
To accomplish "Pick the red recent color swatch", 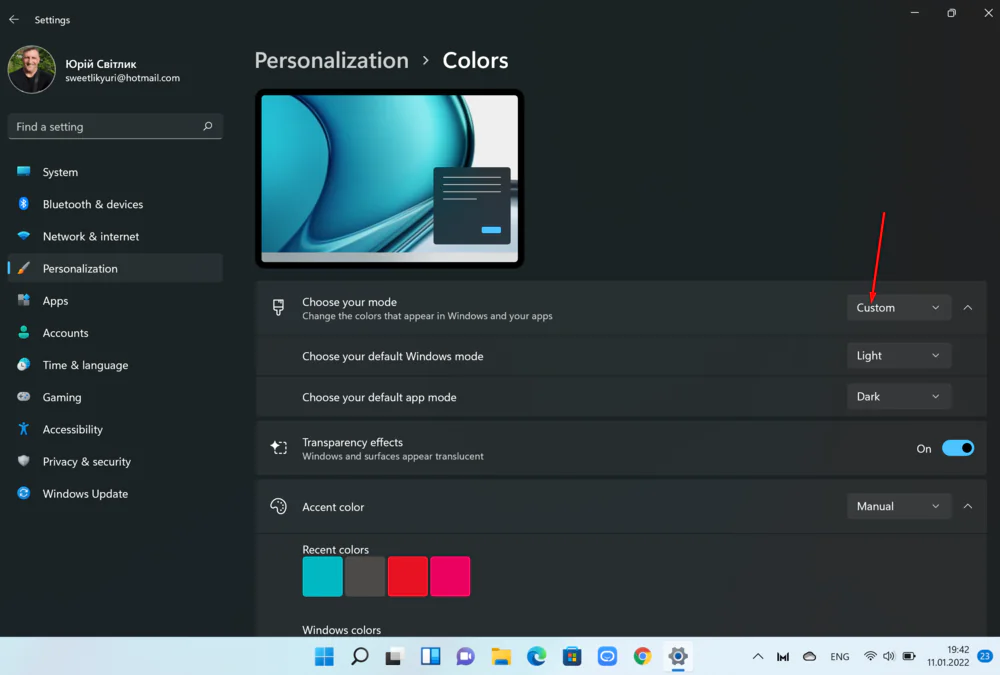I will tap(408, 577).
